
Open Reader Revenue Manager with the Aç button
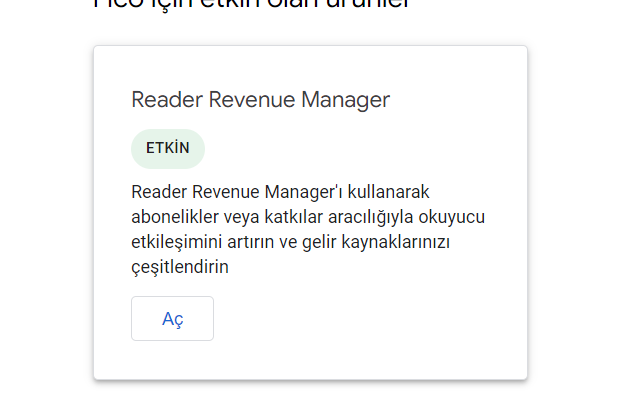(x=172, y=319)
